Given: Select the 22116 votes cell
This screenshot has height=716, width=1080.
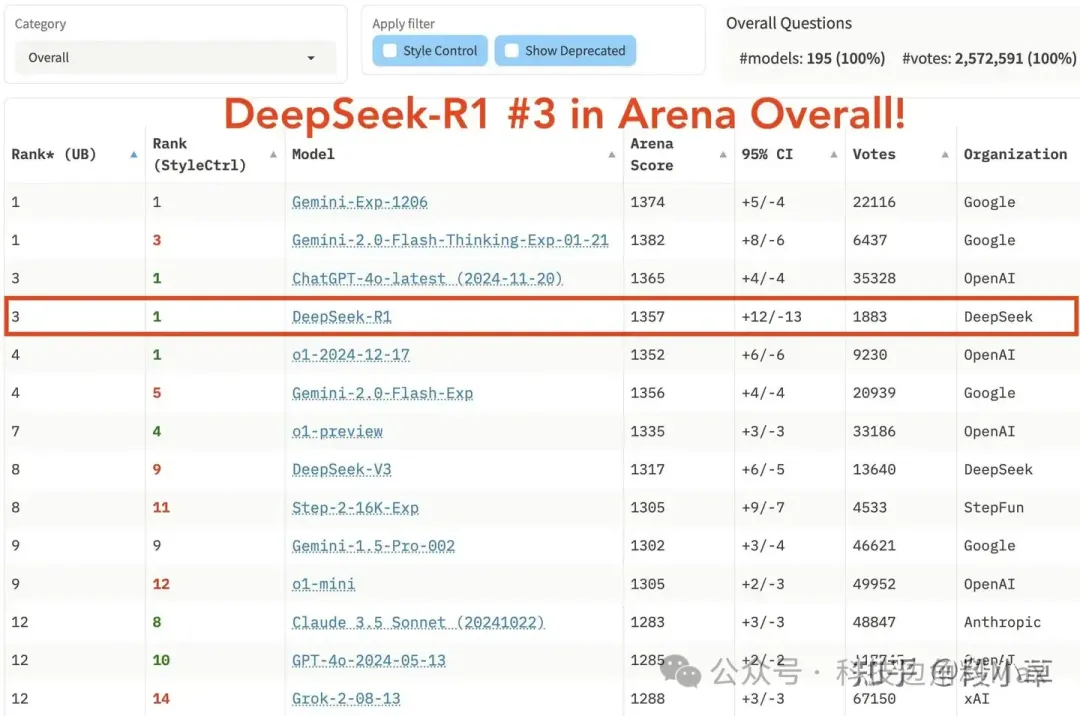Looking at the screenshot, I should pos(874,202).
